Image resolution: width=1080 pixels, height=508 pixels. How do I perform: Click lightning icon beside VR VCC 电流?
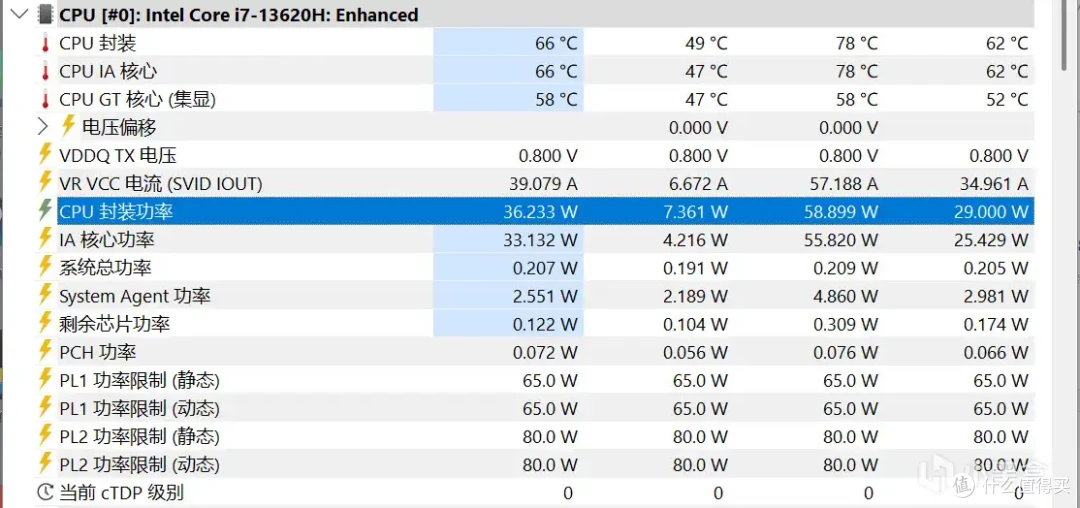[45, 182]
